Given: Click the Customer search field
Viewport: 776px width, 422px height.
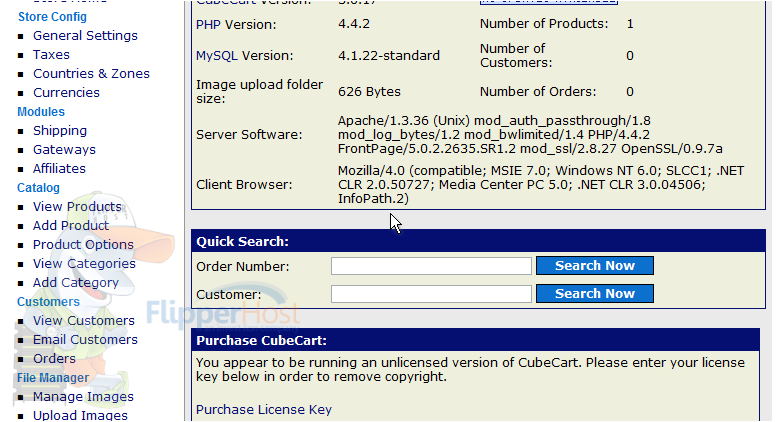Looking at the screenshot, I should (431, 294).
